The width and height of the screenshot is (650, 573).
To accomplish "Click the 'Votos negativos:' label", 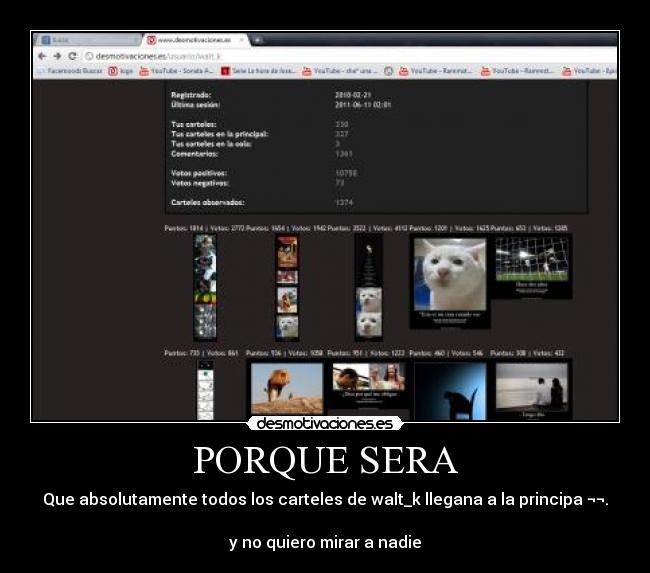I will click(200, 183).
